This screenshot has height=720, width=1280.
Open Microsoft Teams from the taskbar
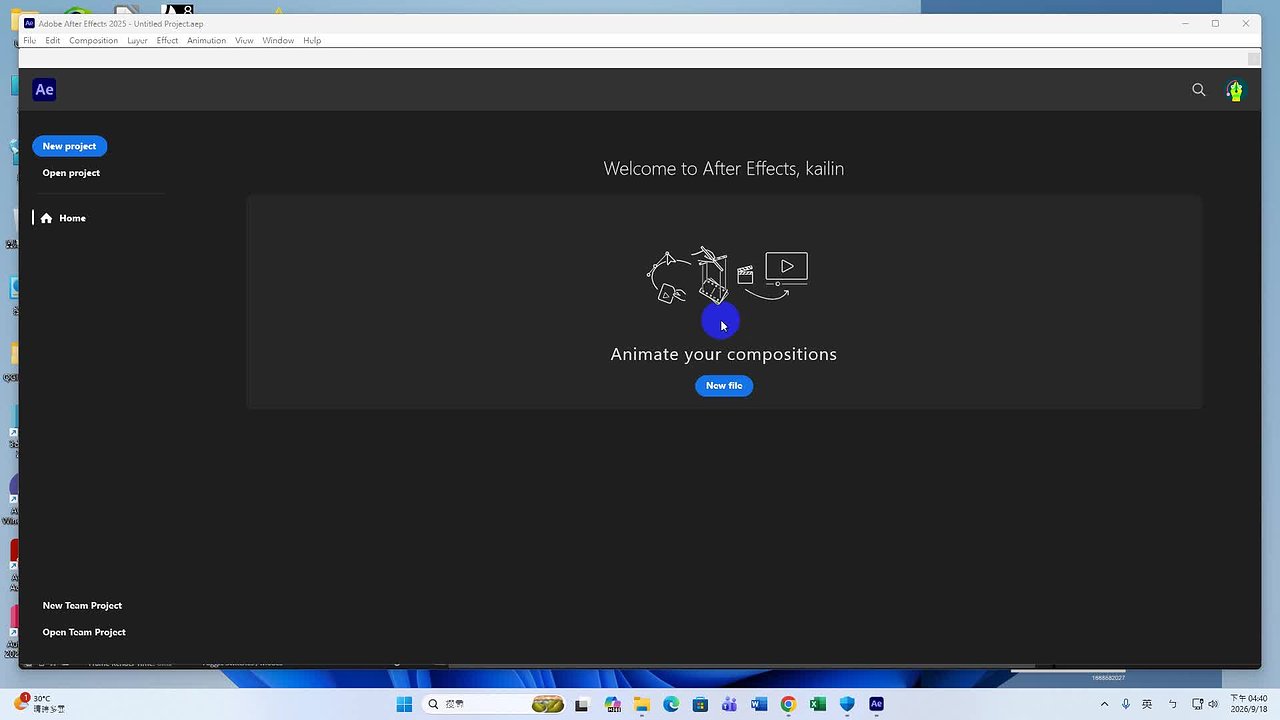(x=729, y=704)
